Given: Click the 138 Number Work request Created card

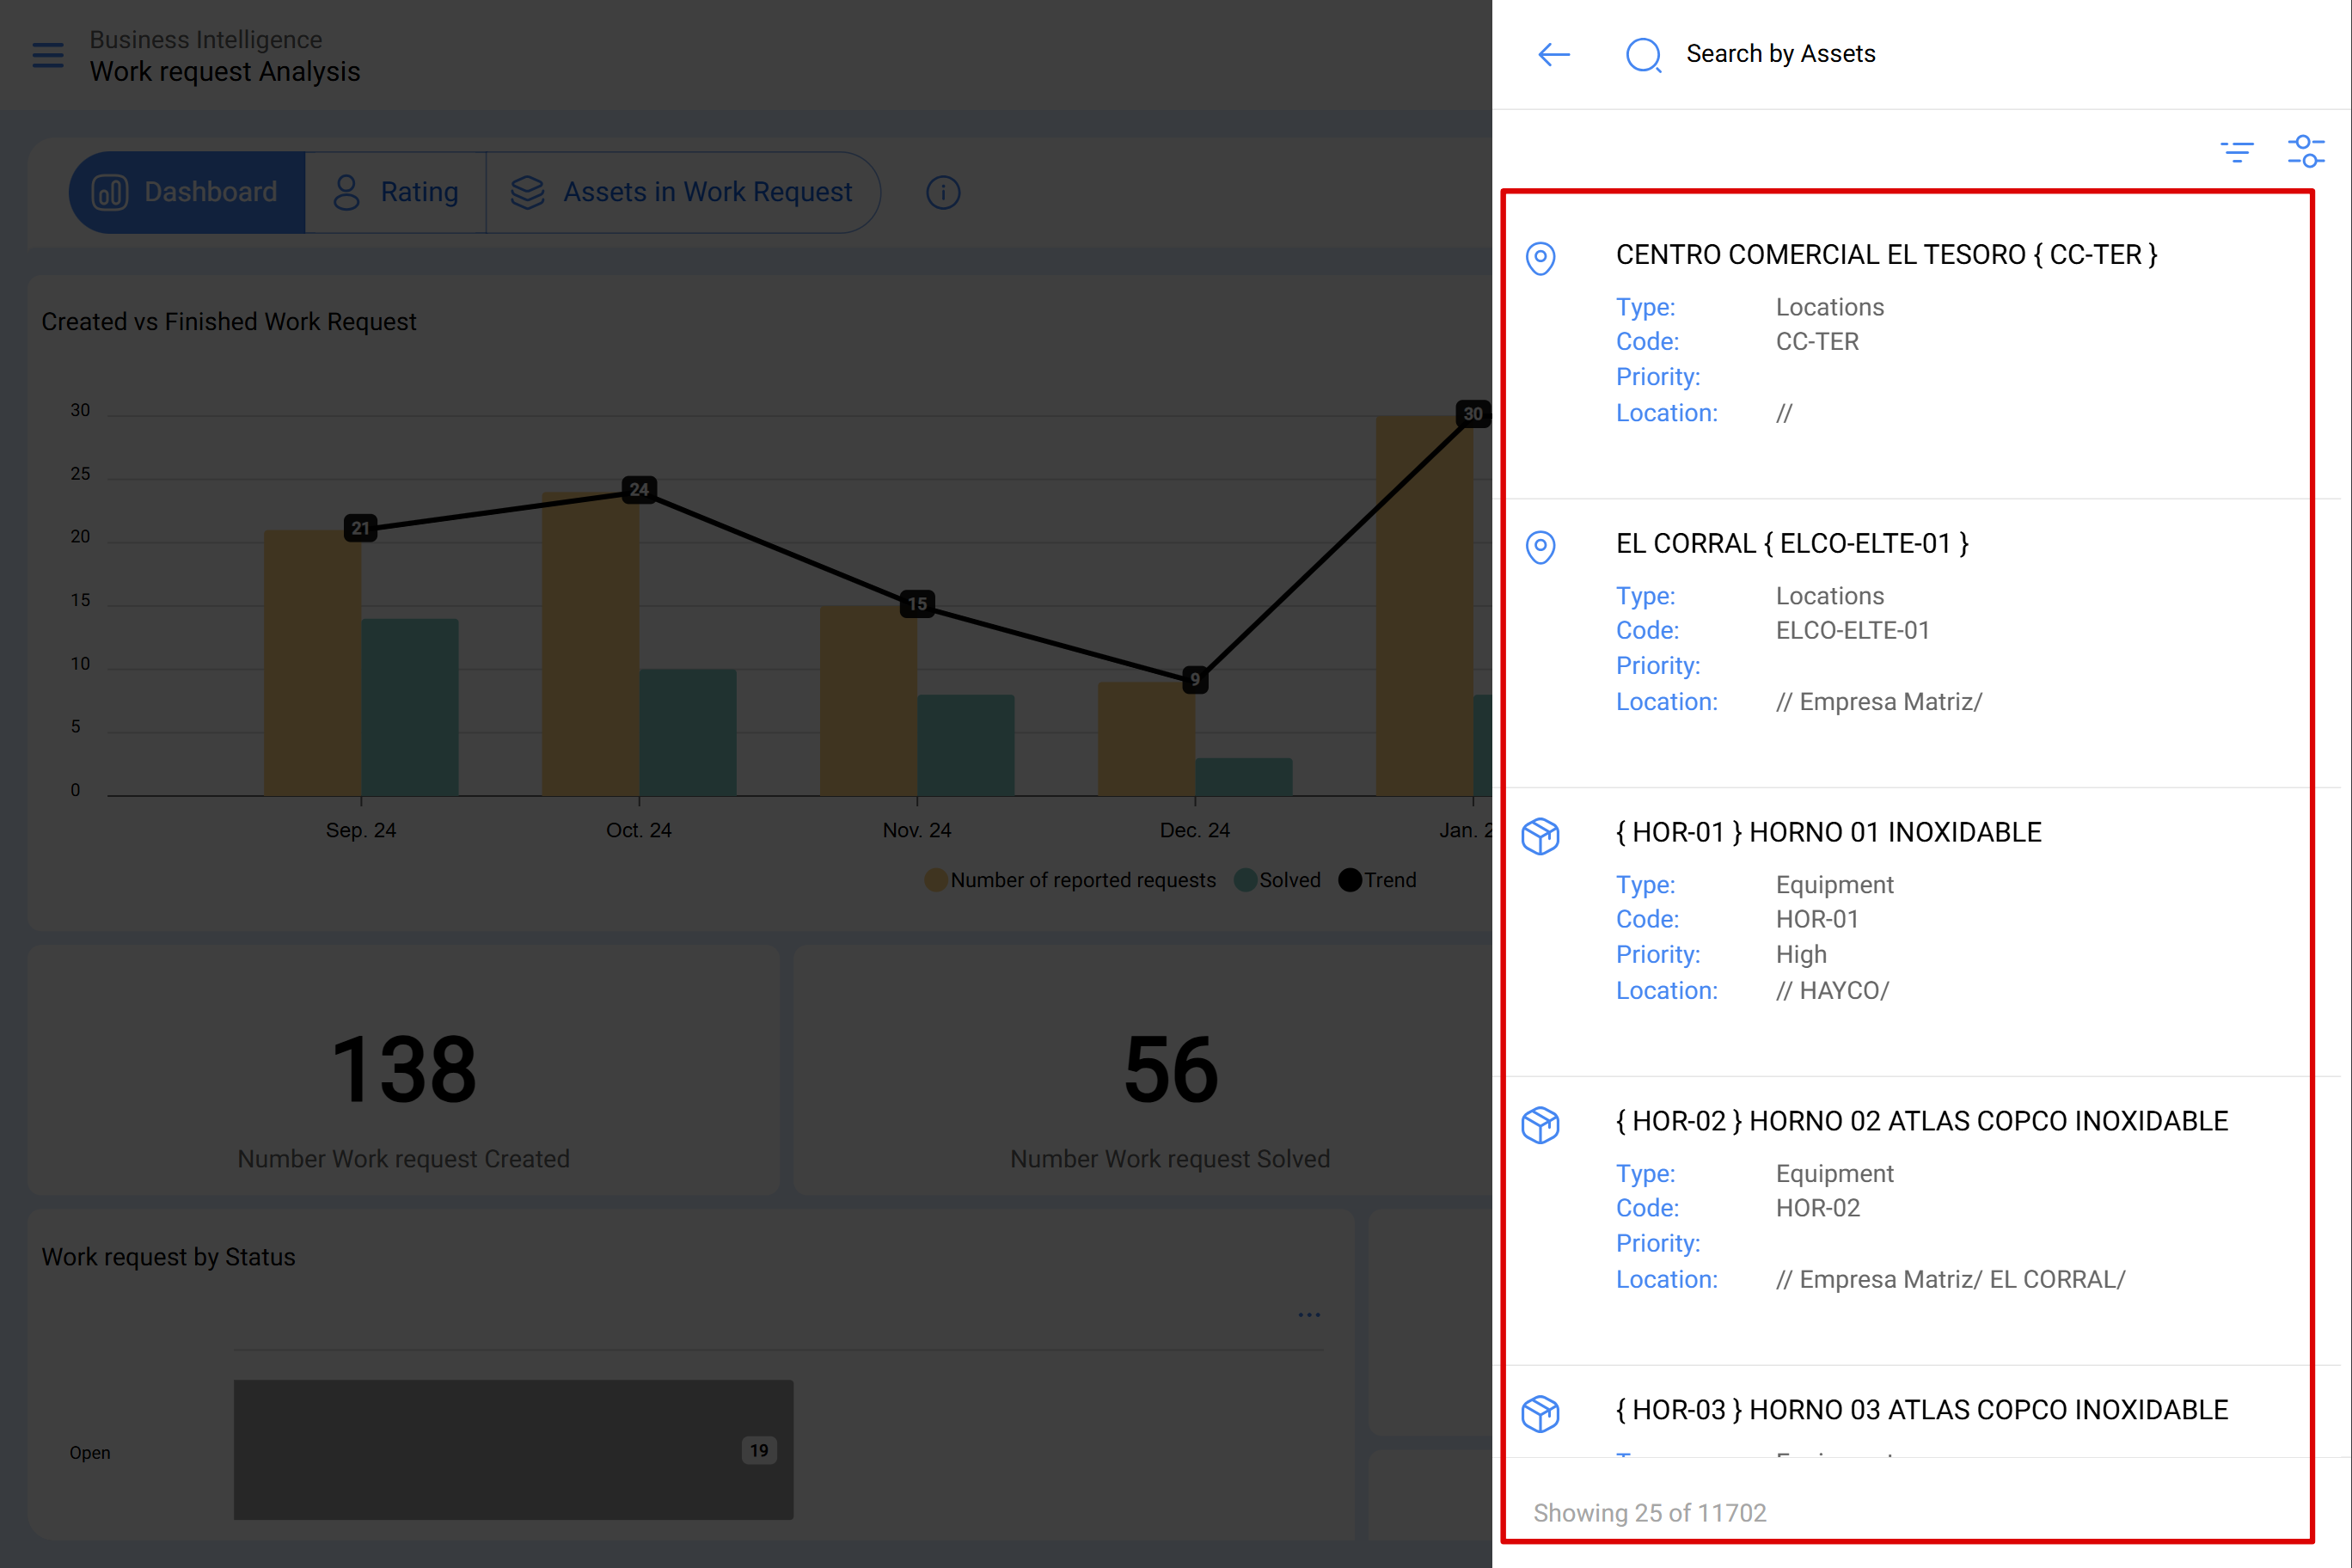Looking at the screenshot, I should pyautogui.click(x=404, y=1070).
